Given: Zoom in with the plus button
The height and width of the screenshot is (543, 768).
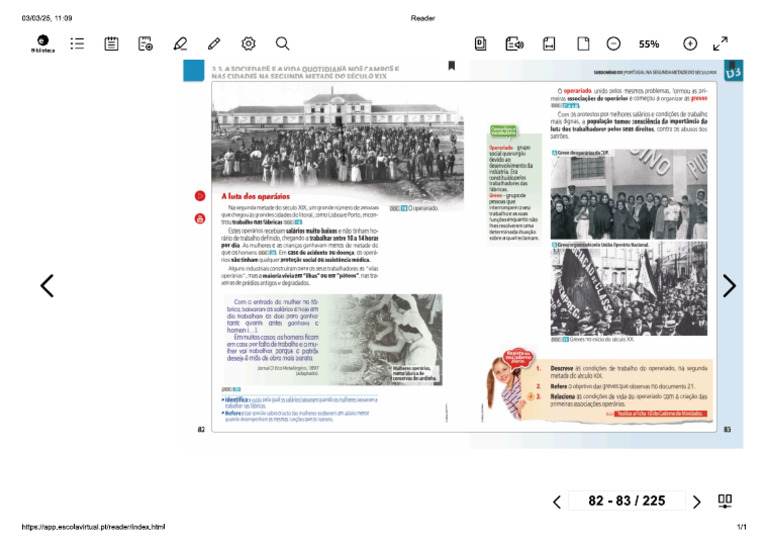Looking at the screenshot, I should click(690, 44).
